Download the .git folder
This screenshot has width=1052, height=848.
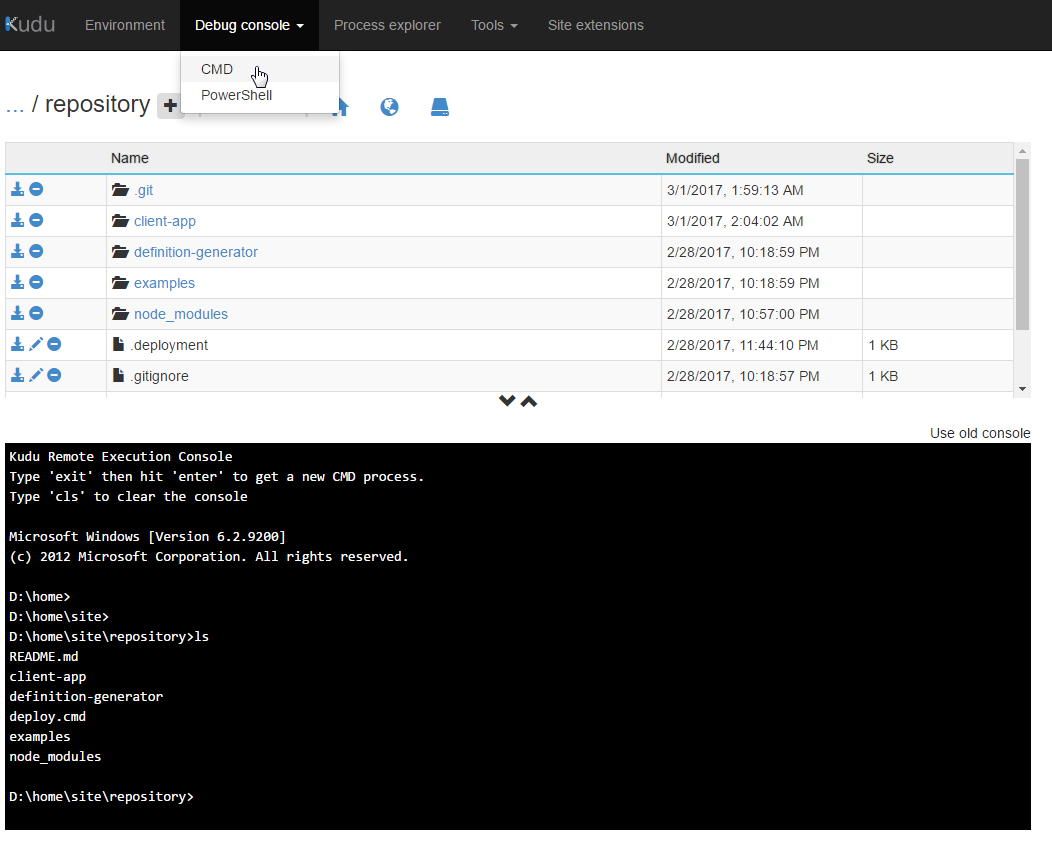point(17,189)
